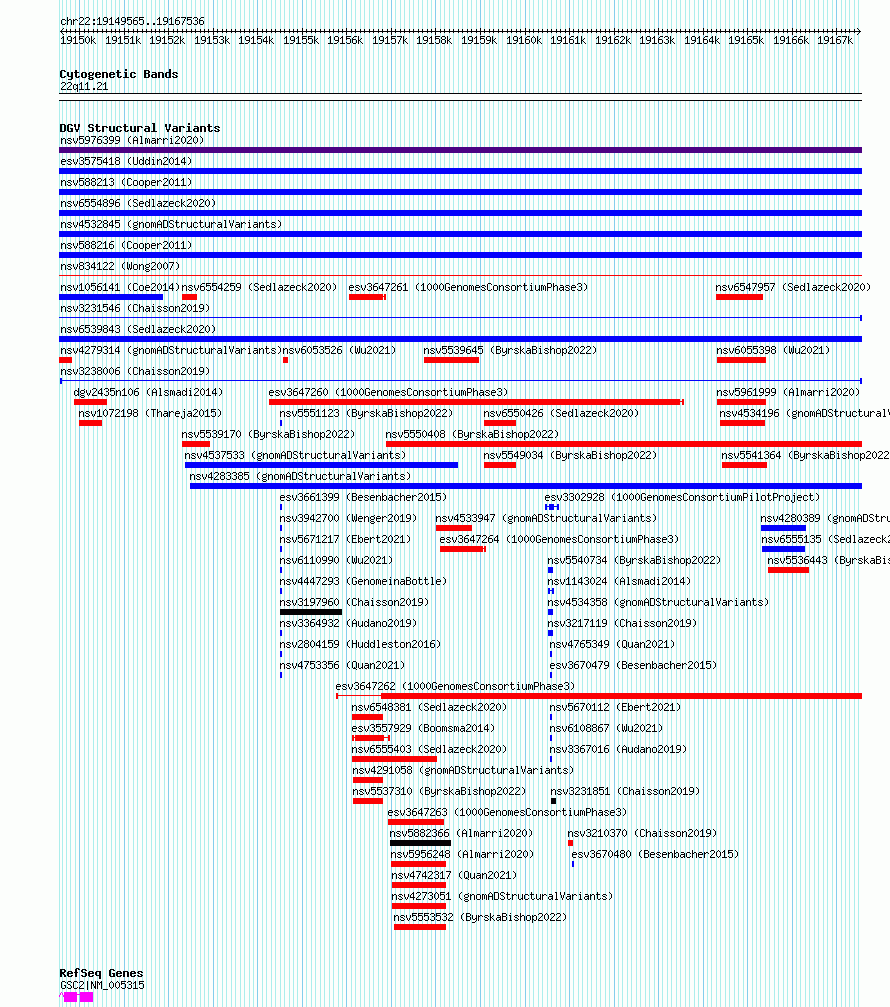The image size is (890, 1007).
Task: Open esv3647264 (1000GenomesConsortiumPhase3) variant
Action: point(559,539)
